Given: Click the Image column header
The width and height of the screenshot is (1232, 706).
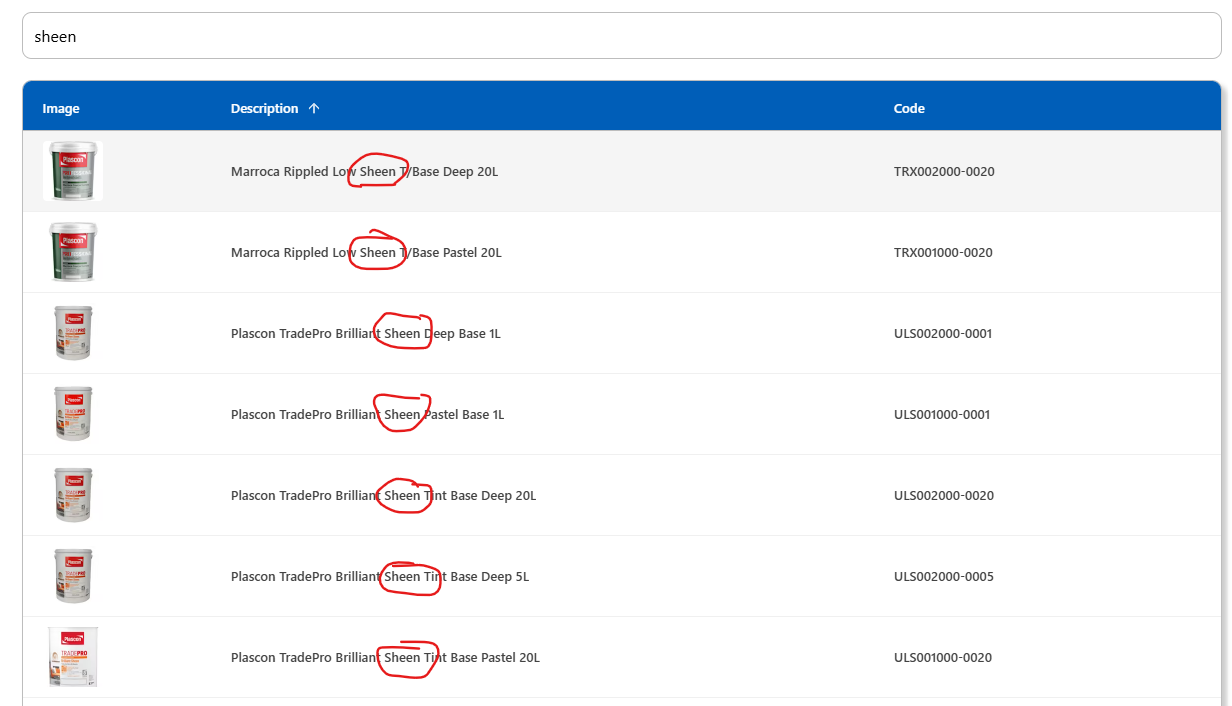Looking at the screenshot, I should click(x=61, y=108).
